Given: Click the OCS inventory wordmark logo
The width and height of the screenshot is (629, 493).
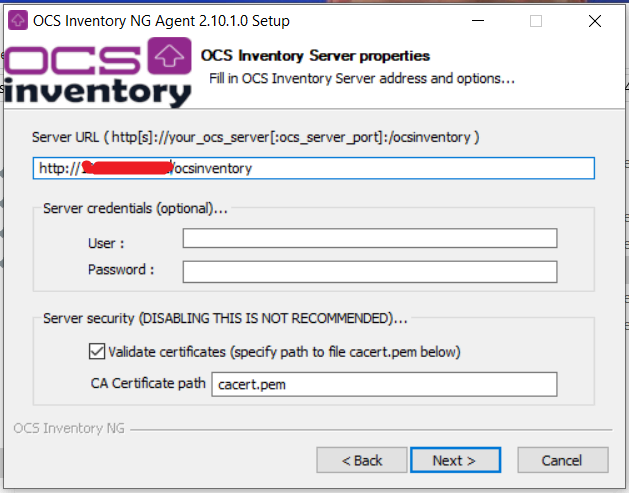Looking at the screenshot, I should tap(97, 72).
